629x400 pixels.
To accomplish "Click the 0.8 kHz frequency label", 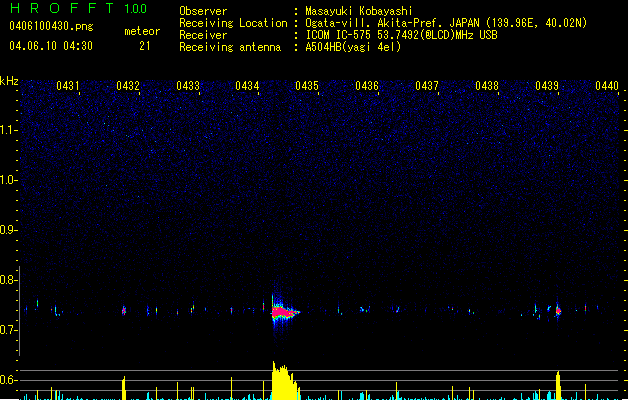I will coord(9,280).
